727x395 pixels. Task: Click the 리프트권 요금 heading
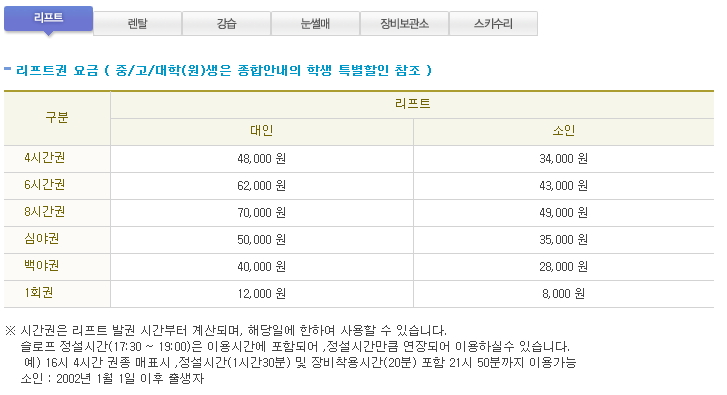coord(57,70)
